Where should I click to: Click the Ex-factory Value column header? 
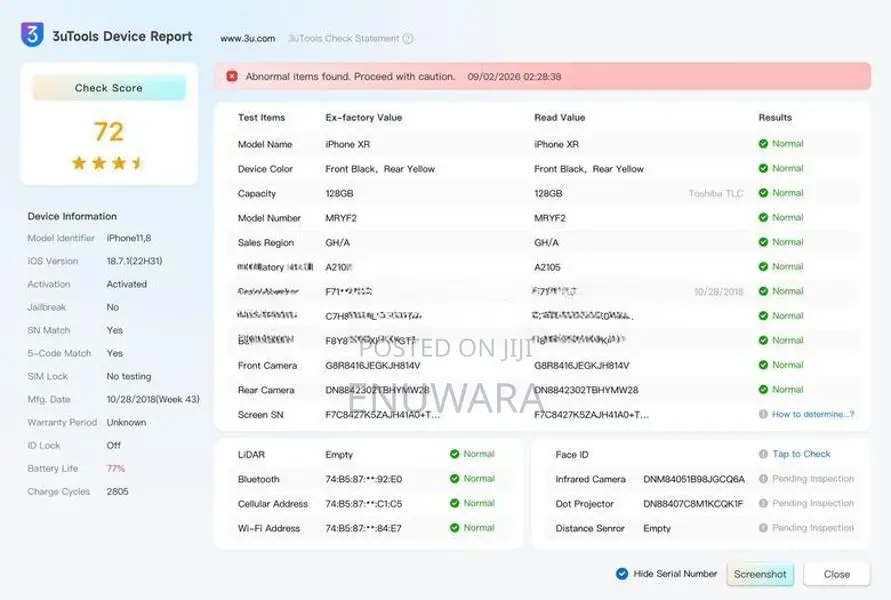[x=364, y=117]
